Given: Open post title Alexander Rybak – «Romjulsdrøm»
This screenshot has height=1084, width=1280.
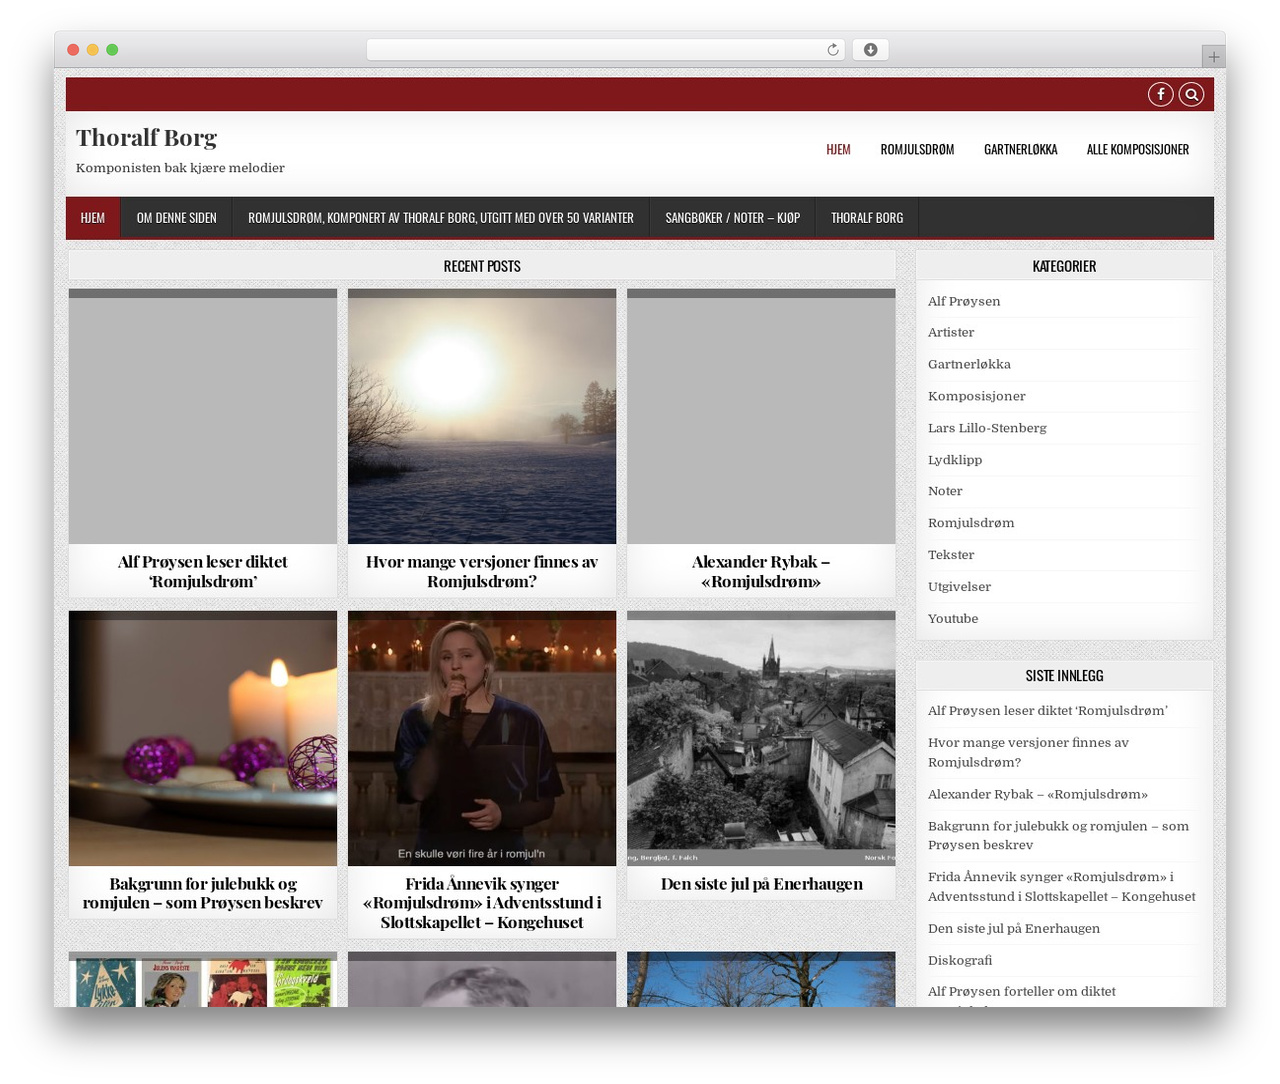Looking at the screenshot, I should [761, 572].
